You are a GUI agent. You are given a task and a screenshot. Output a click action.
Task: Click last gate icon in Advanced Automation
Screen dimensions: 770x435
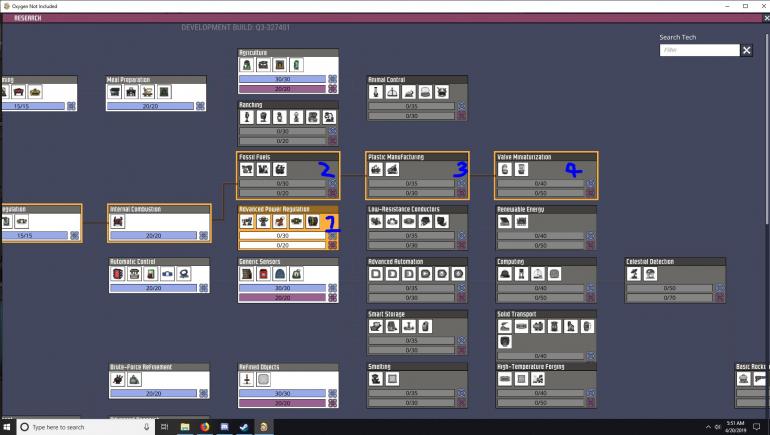click(458, 274)
